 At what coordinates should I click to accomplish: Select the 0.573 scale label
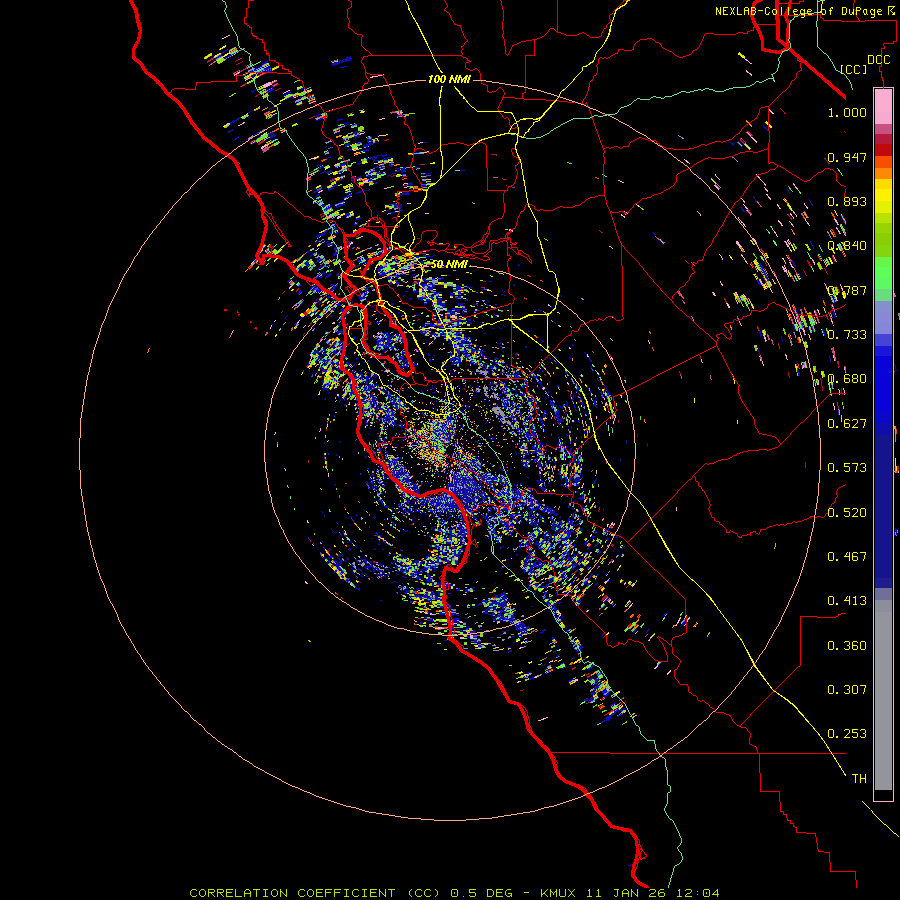point(847,468)
